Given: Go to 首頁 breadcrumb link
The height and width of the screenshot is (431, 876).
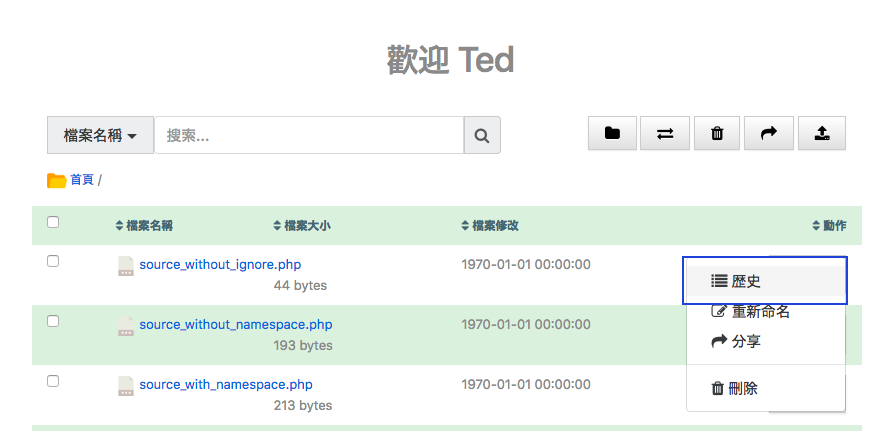Looking at the screenshot, I should coord(82,180).
